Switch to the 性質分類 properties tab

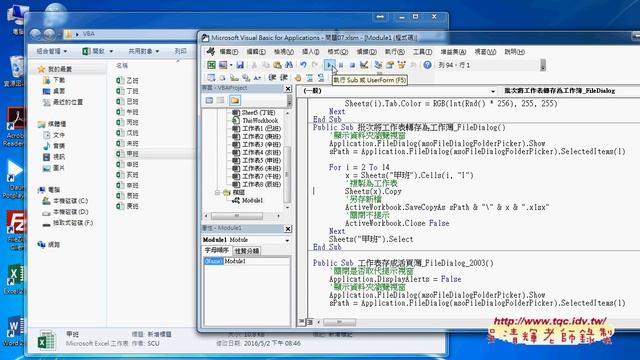point(247,251)
